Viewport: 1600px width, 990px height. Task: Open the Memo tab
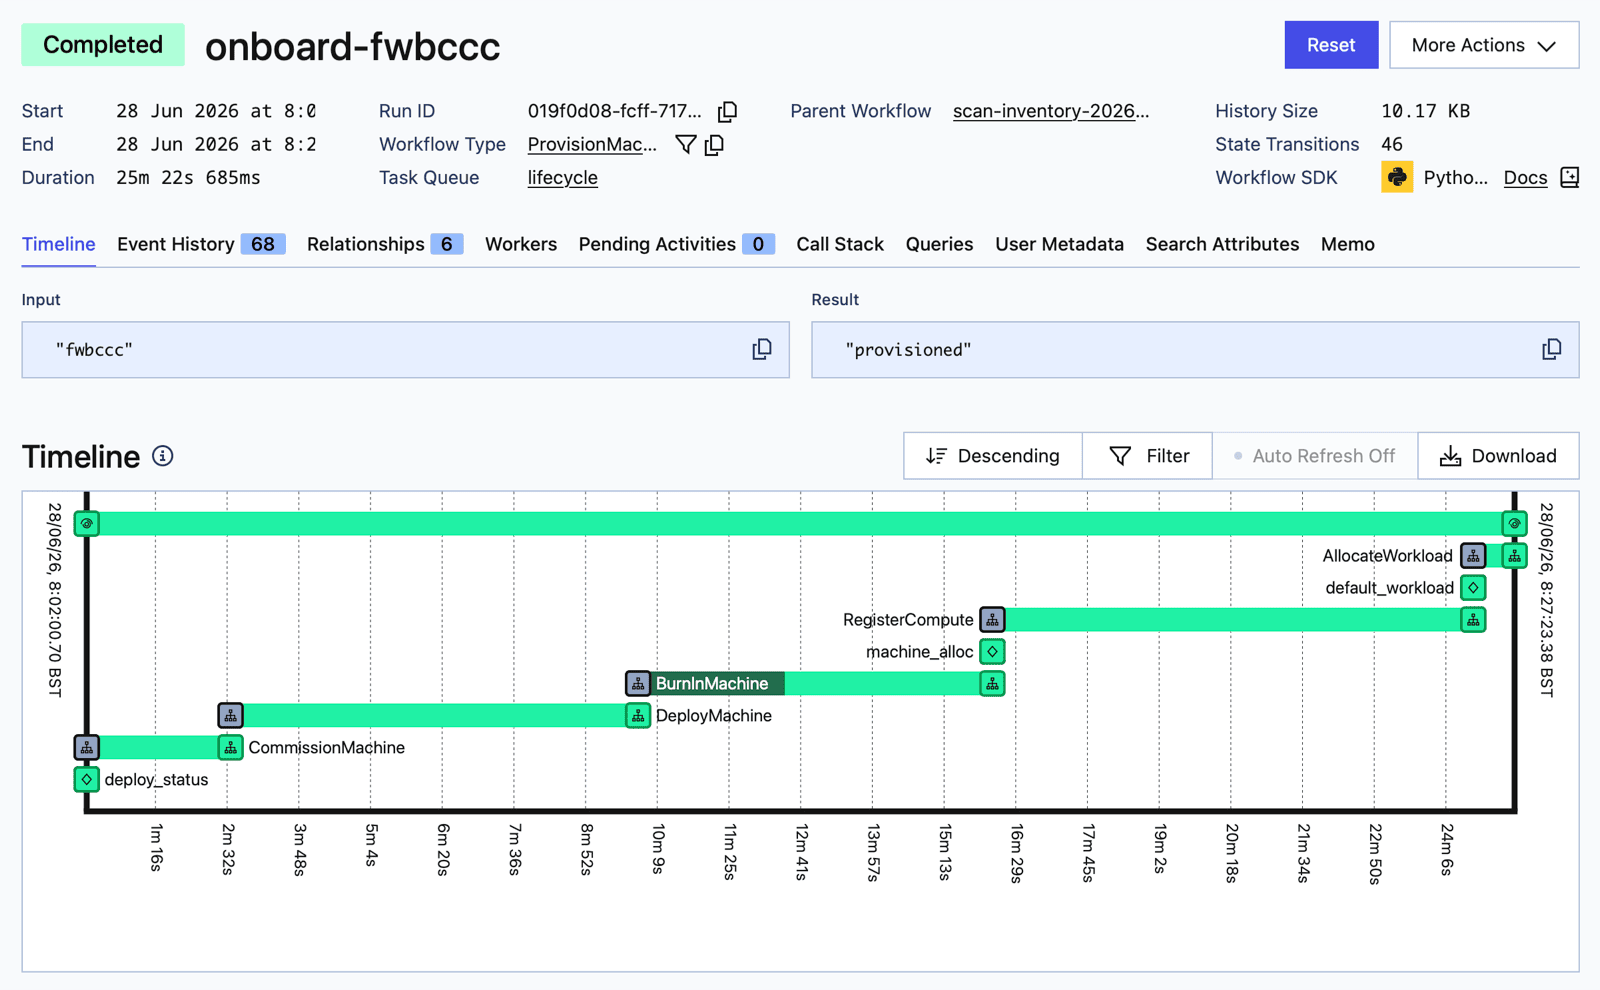click(1347, 244)
